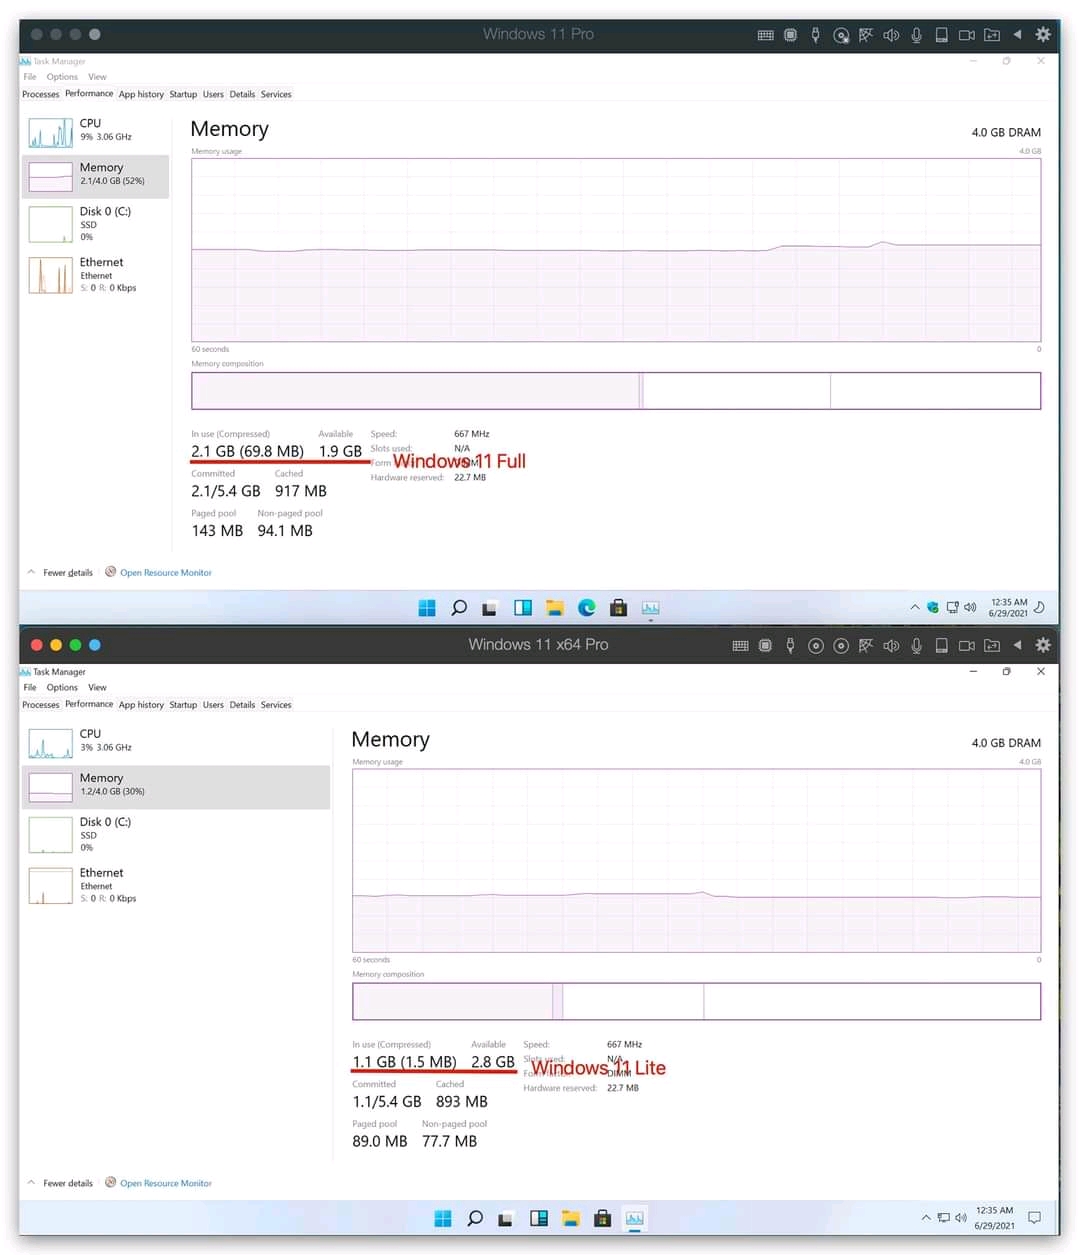
Task: Open Search in Windows 11 Pro window taskbar
Action: pyautogui.click(x=459, y=608)
